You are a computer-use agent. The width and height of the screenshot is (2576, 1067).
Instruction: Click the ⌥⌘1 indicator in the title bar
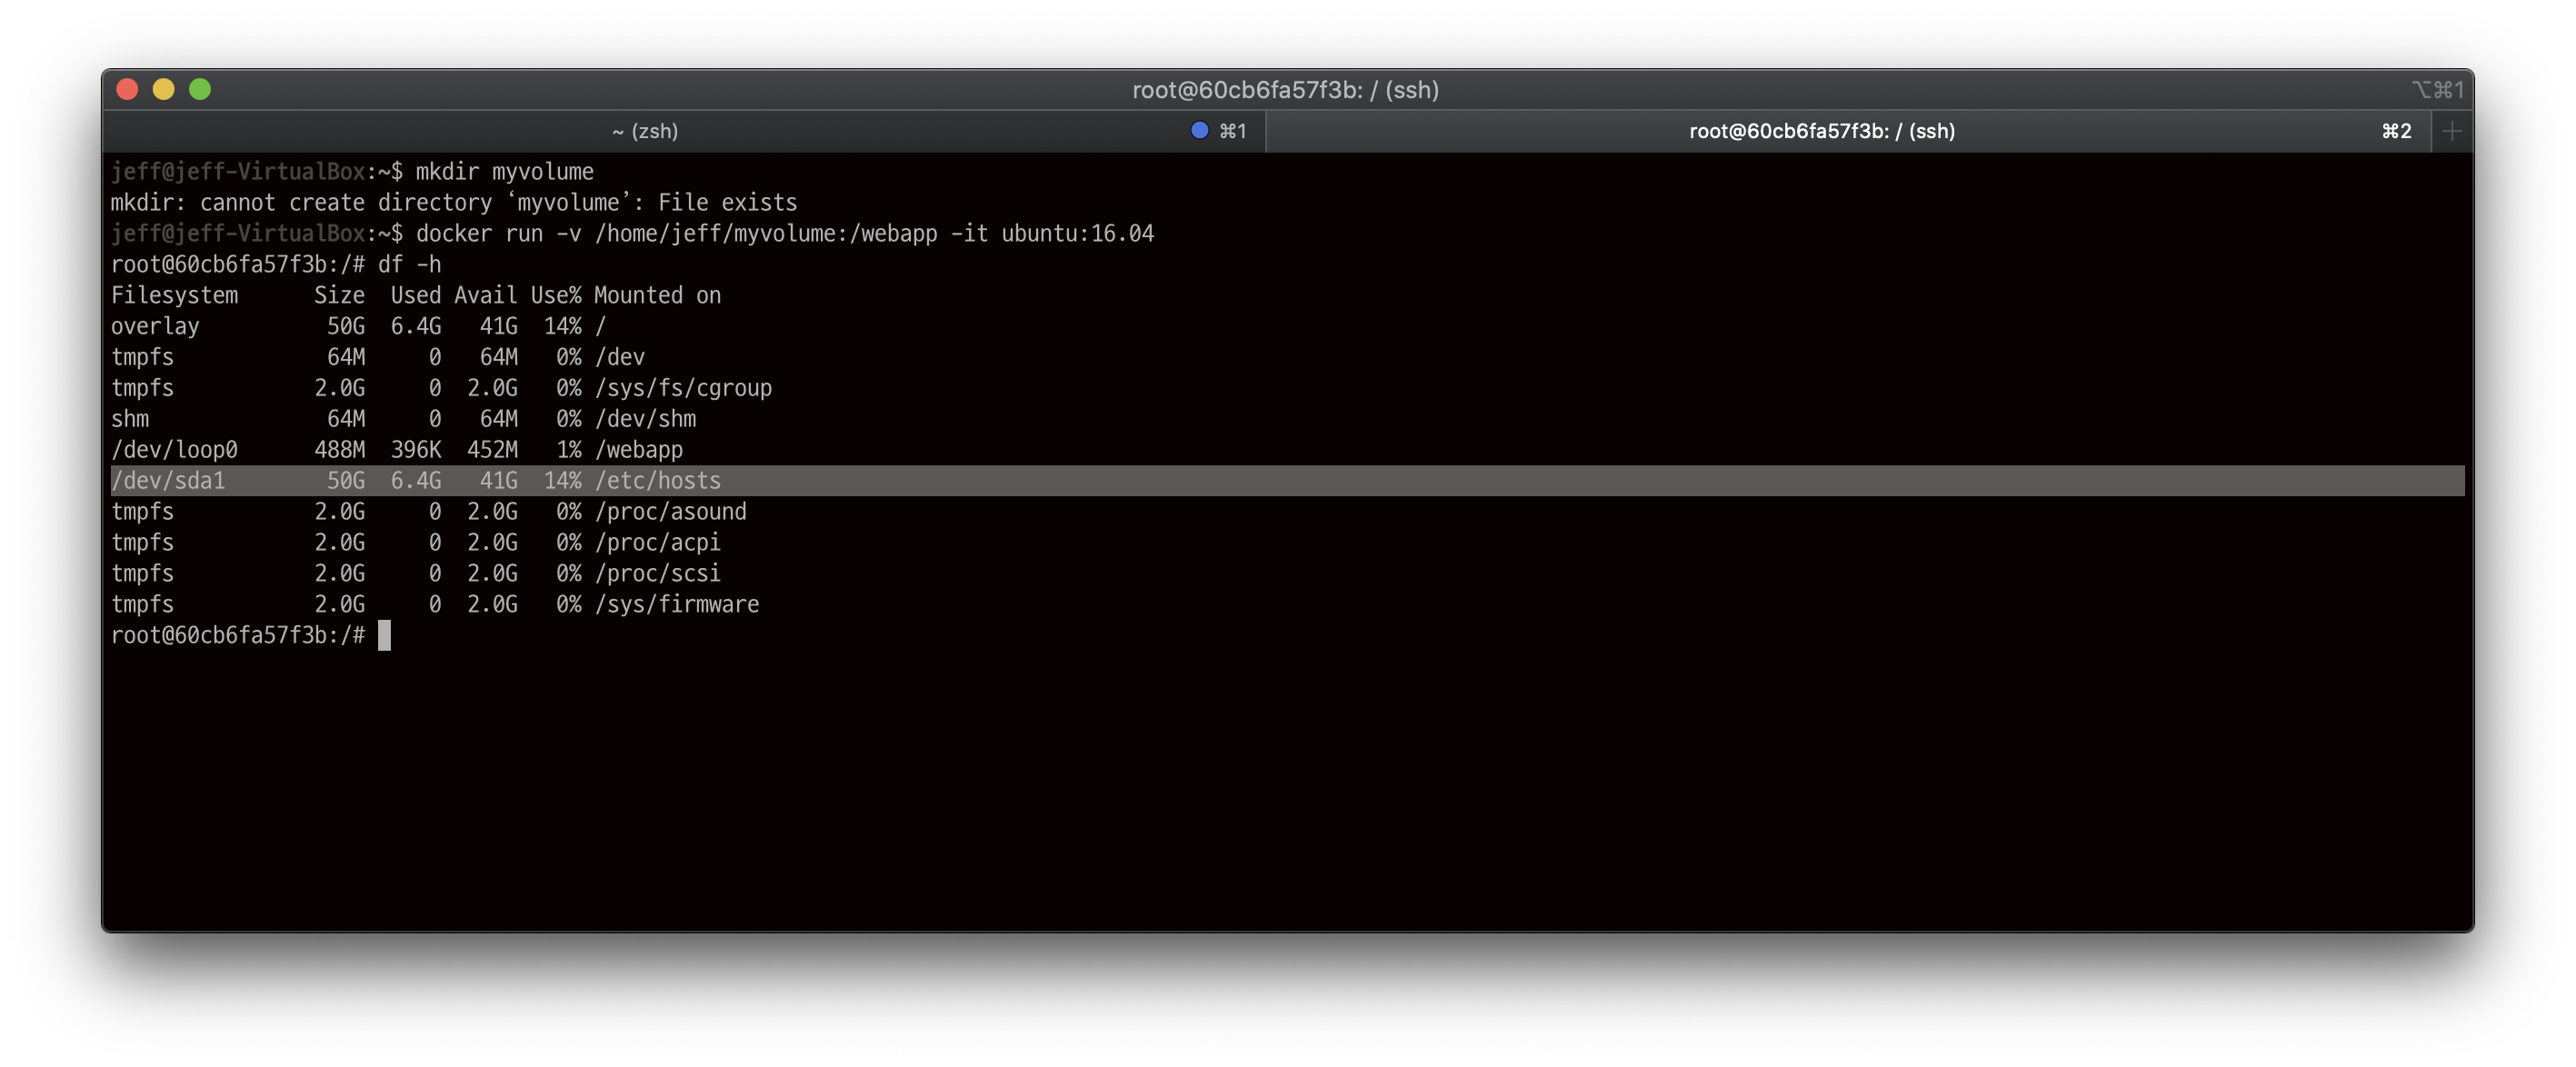pyautogui.click(x=2437, y=90)
